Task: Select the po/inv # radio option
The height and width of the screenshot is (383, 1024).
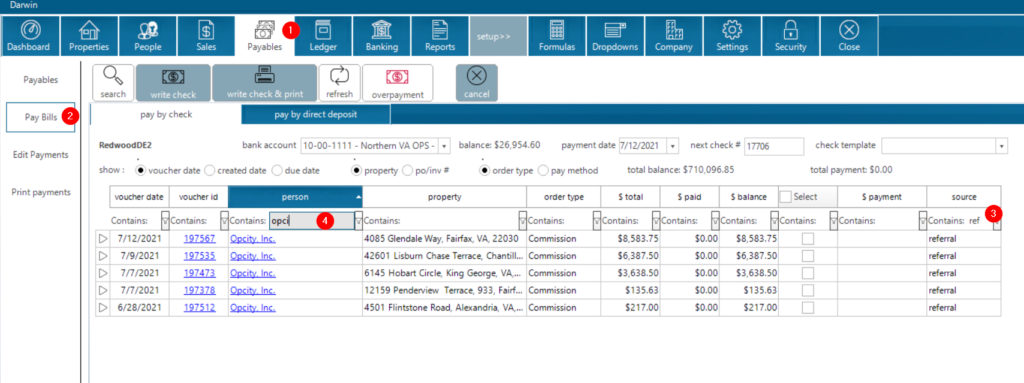Action: (x=408, y=171)
